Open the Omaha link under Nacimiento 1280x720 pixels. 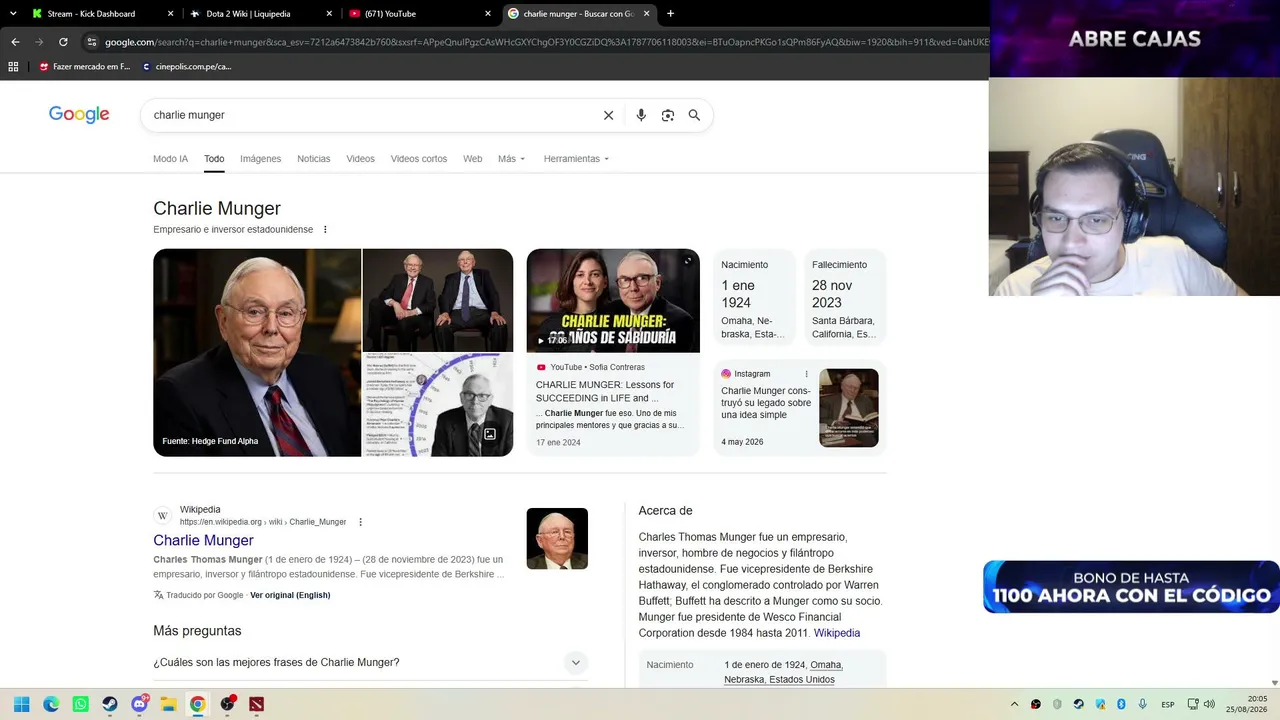coord(825,665)
